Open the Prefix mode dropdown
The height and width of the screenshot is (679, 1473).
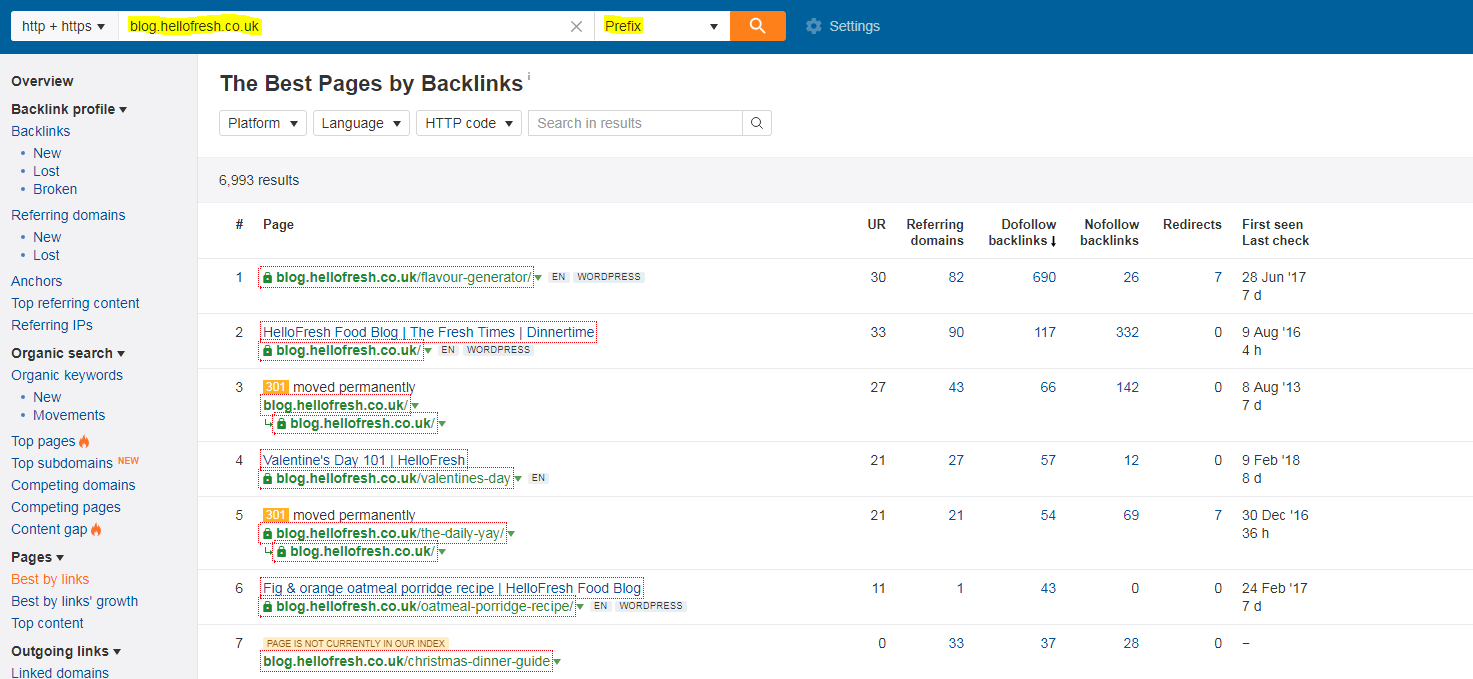661,26
